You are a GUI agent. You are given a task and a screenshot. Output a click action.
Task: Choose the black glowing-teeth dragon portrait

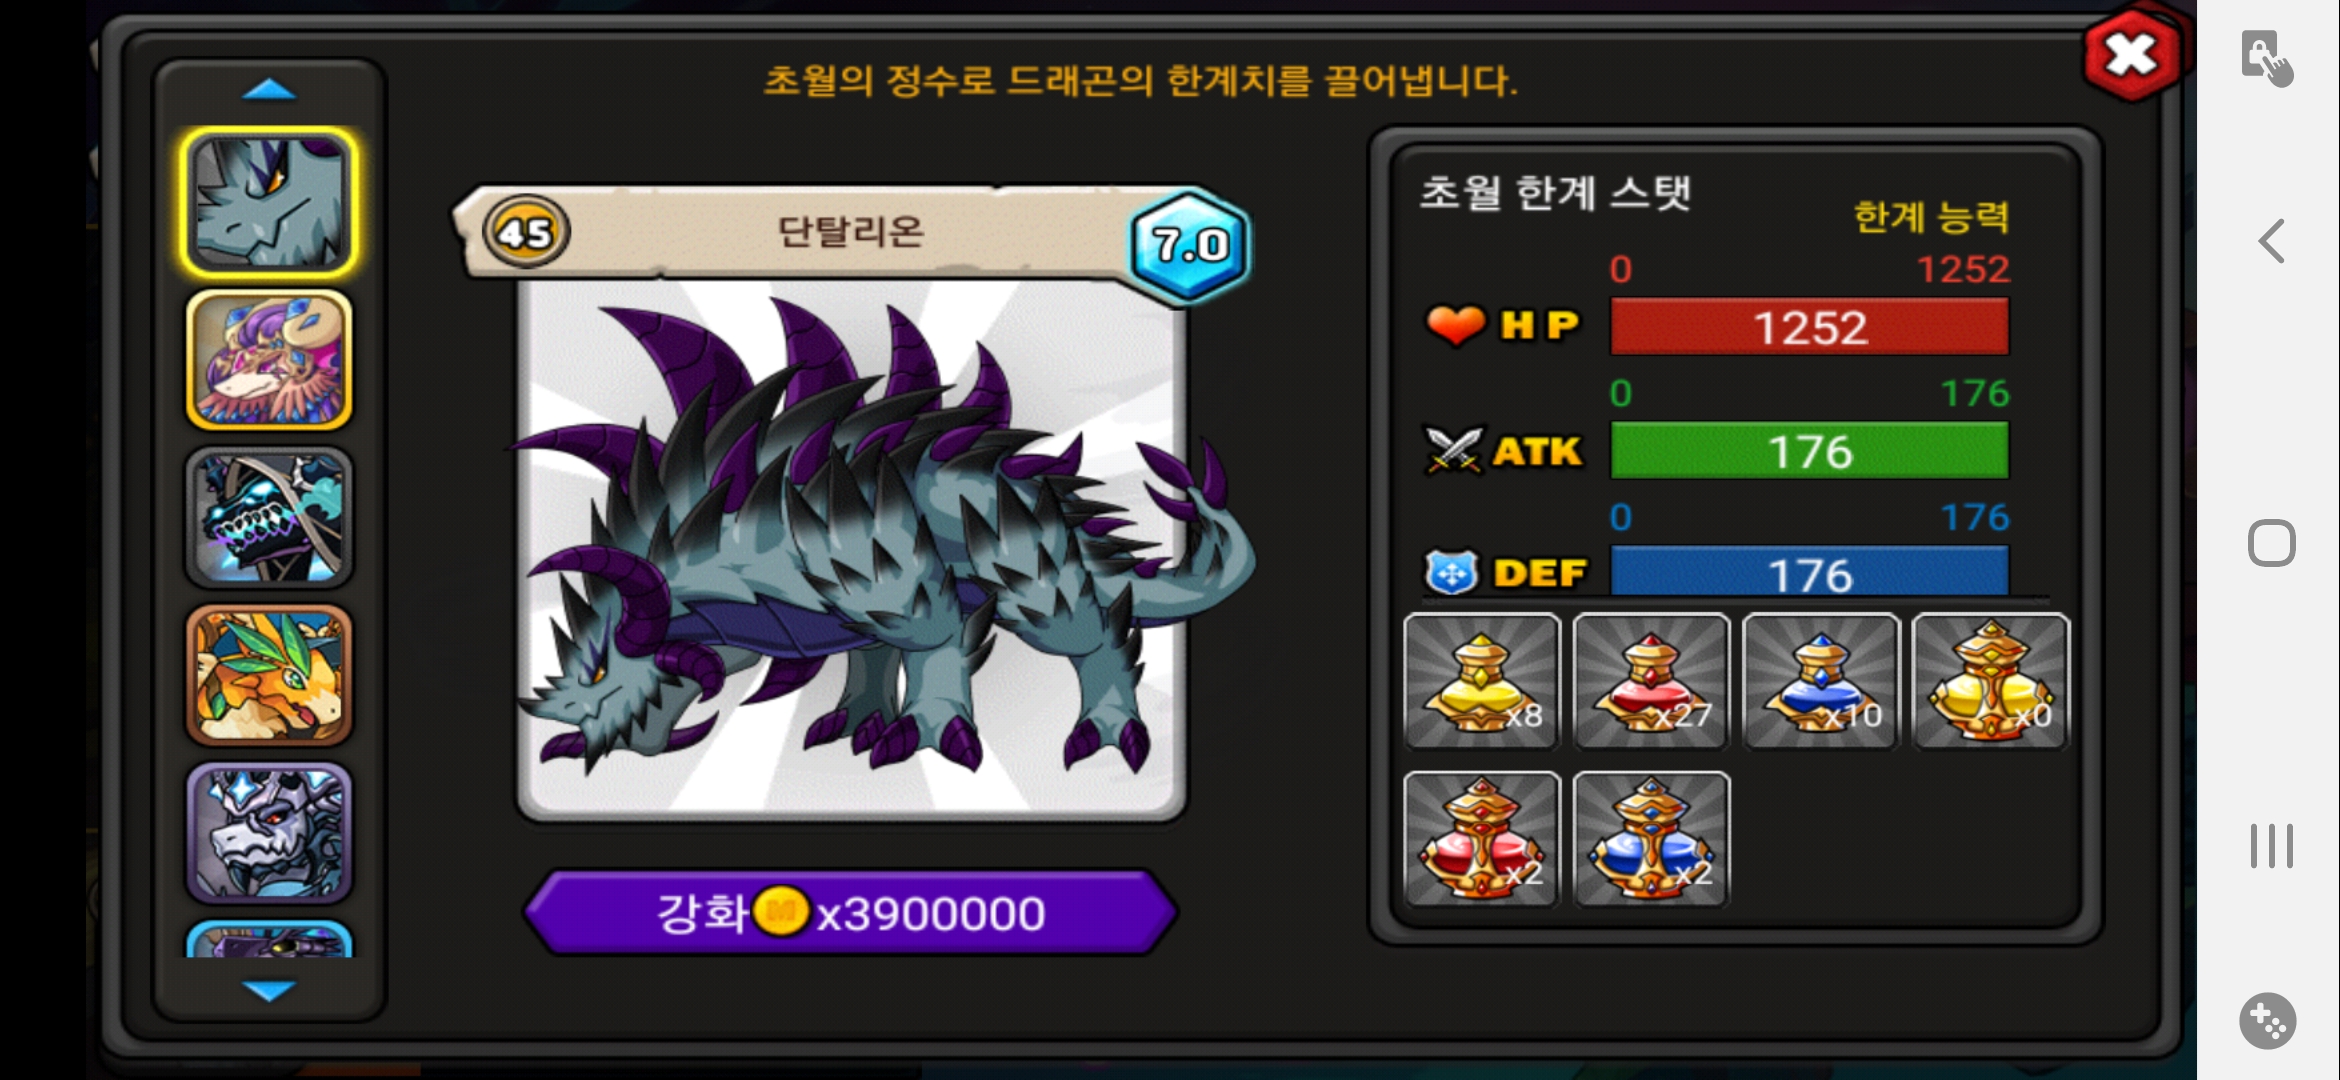pyautogui.click(x=269, y=518)
